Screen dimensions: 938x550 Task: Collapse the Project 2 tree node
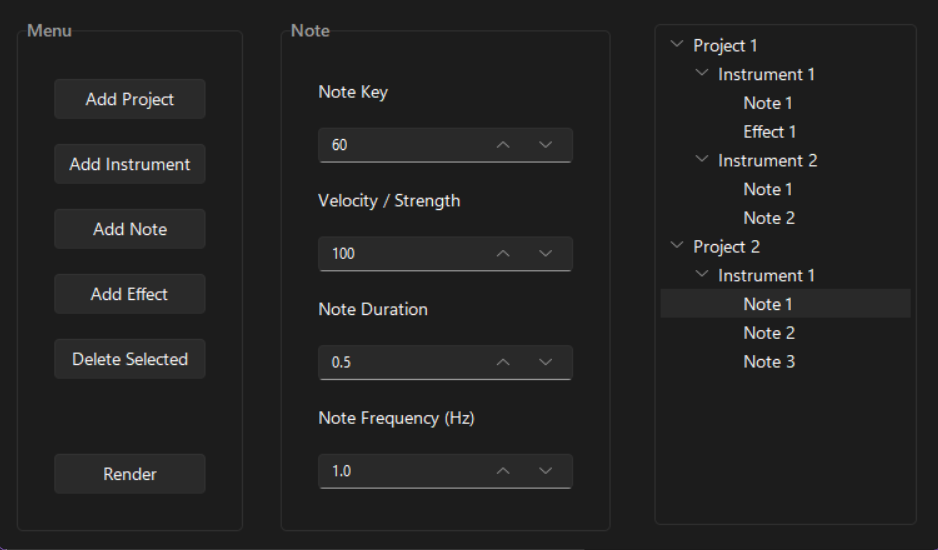pyautogui.click(x=678, y=246)
